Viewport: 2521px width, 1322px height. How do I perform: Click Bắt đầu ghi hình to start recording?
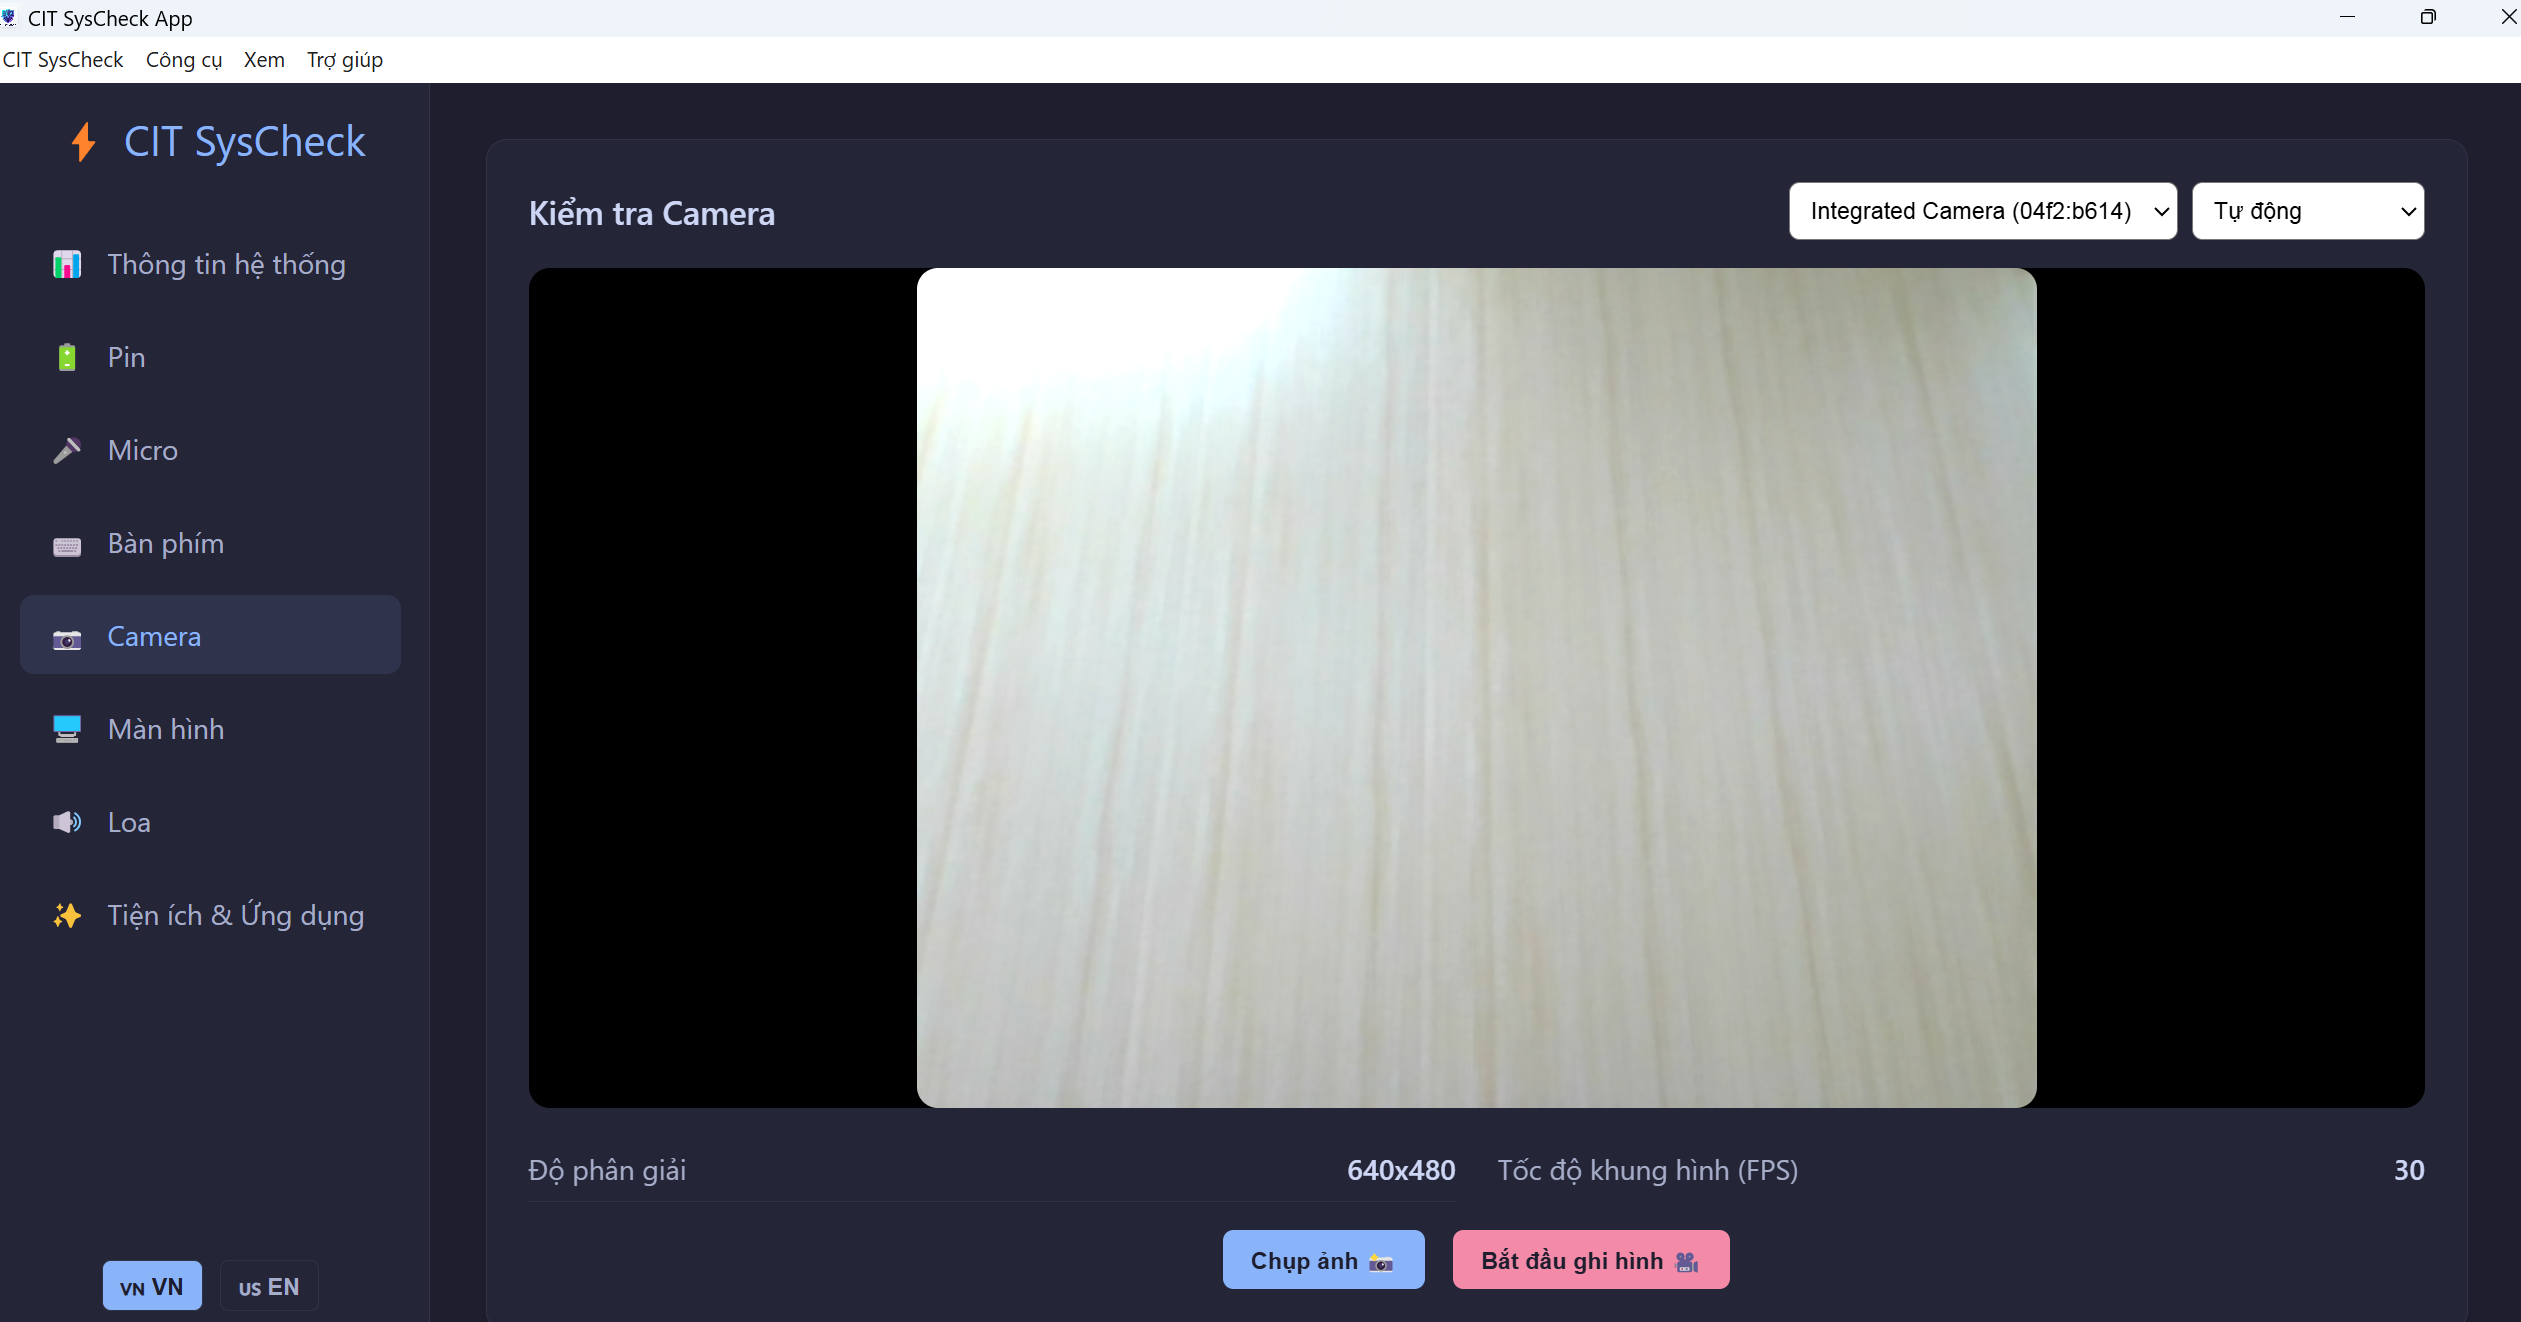(x=1590, y=1259)
